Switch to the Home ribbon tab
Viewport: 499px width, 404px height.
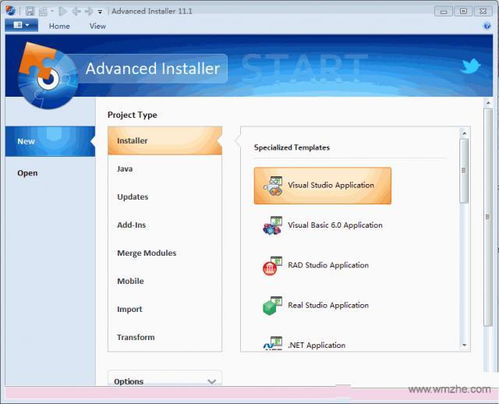[x=59, y=26]
